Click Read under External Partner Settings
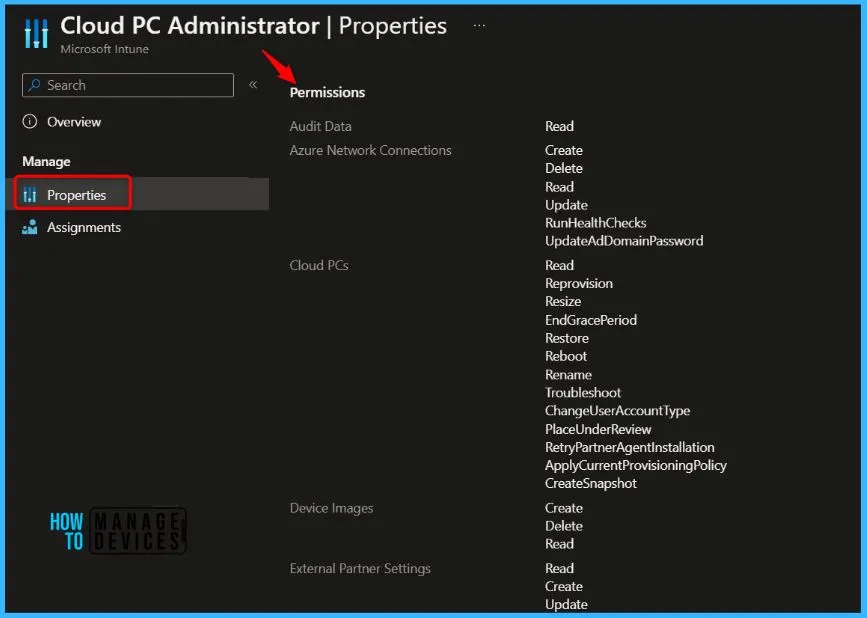Screen dimensions: 867x618 pyautogui.click(x=560, y=568)
